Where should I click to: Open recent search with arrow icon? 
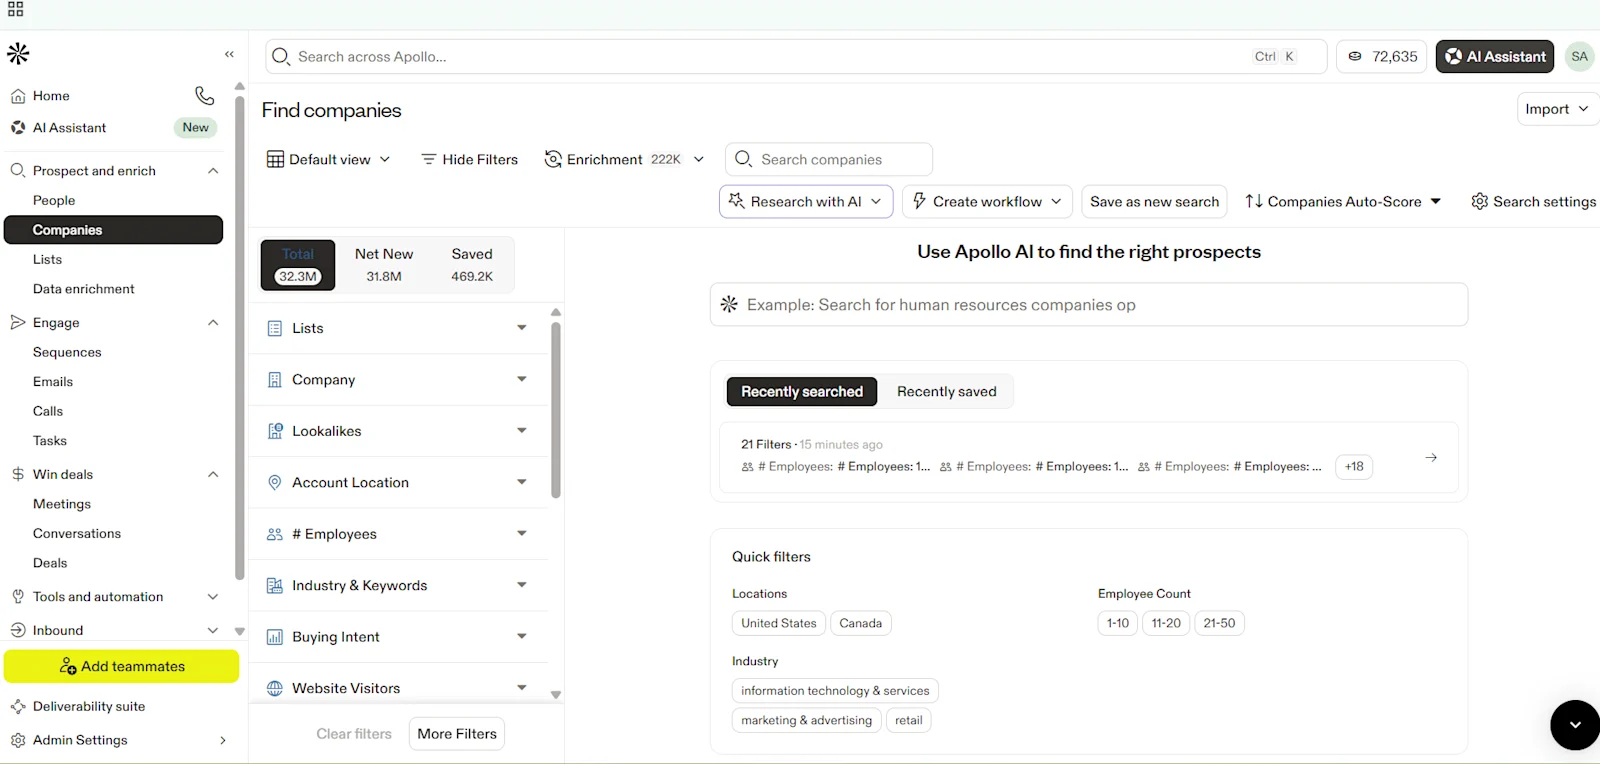coord(1431,458)
